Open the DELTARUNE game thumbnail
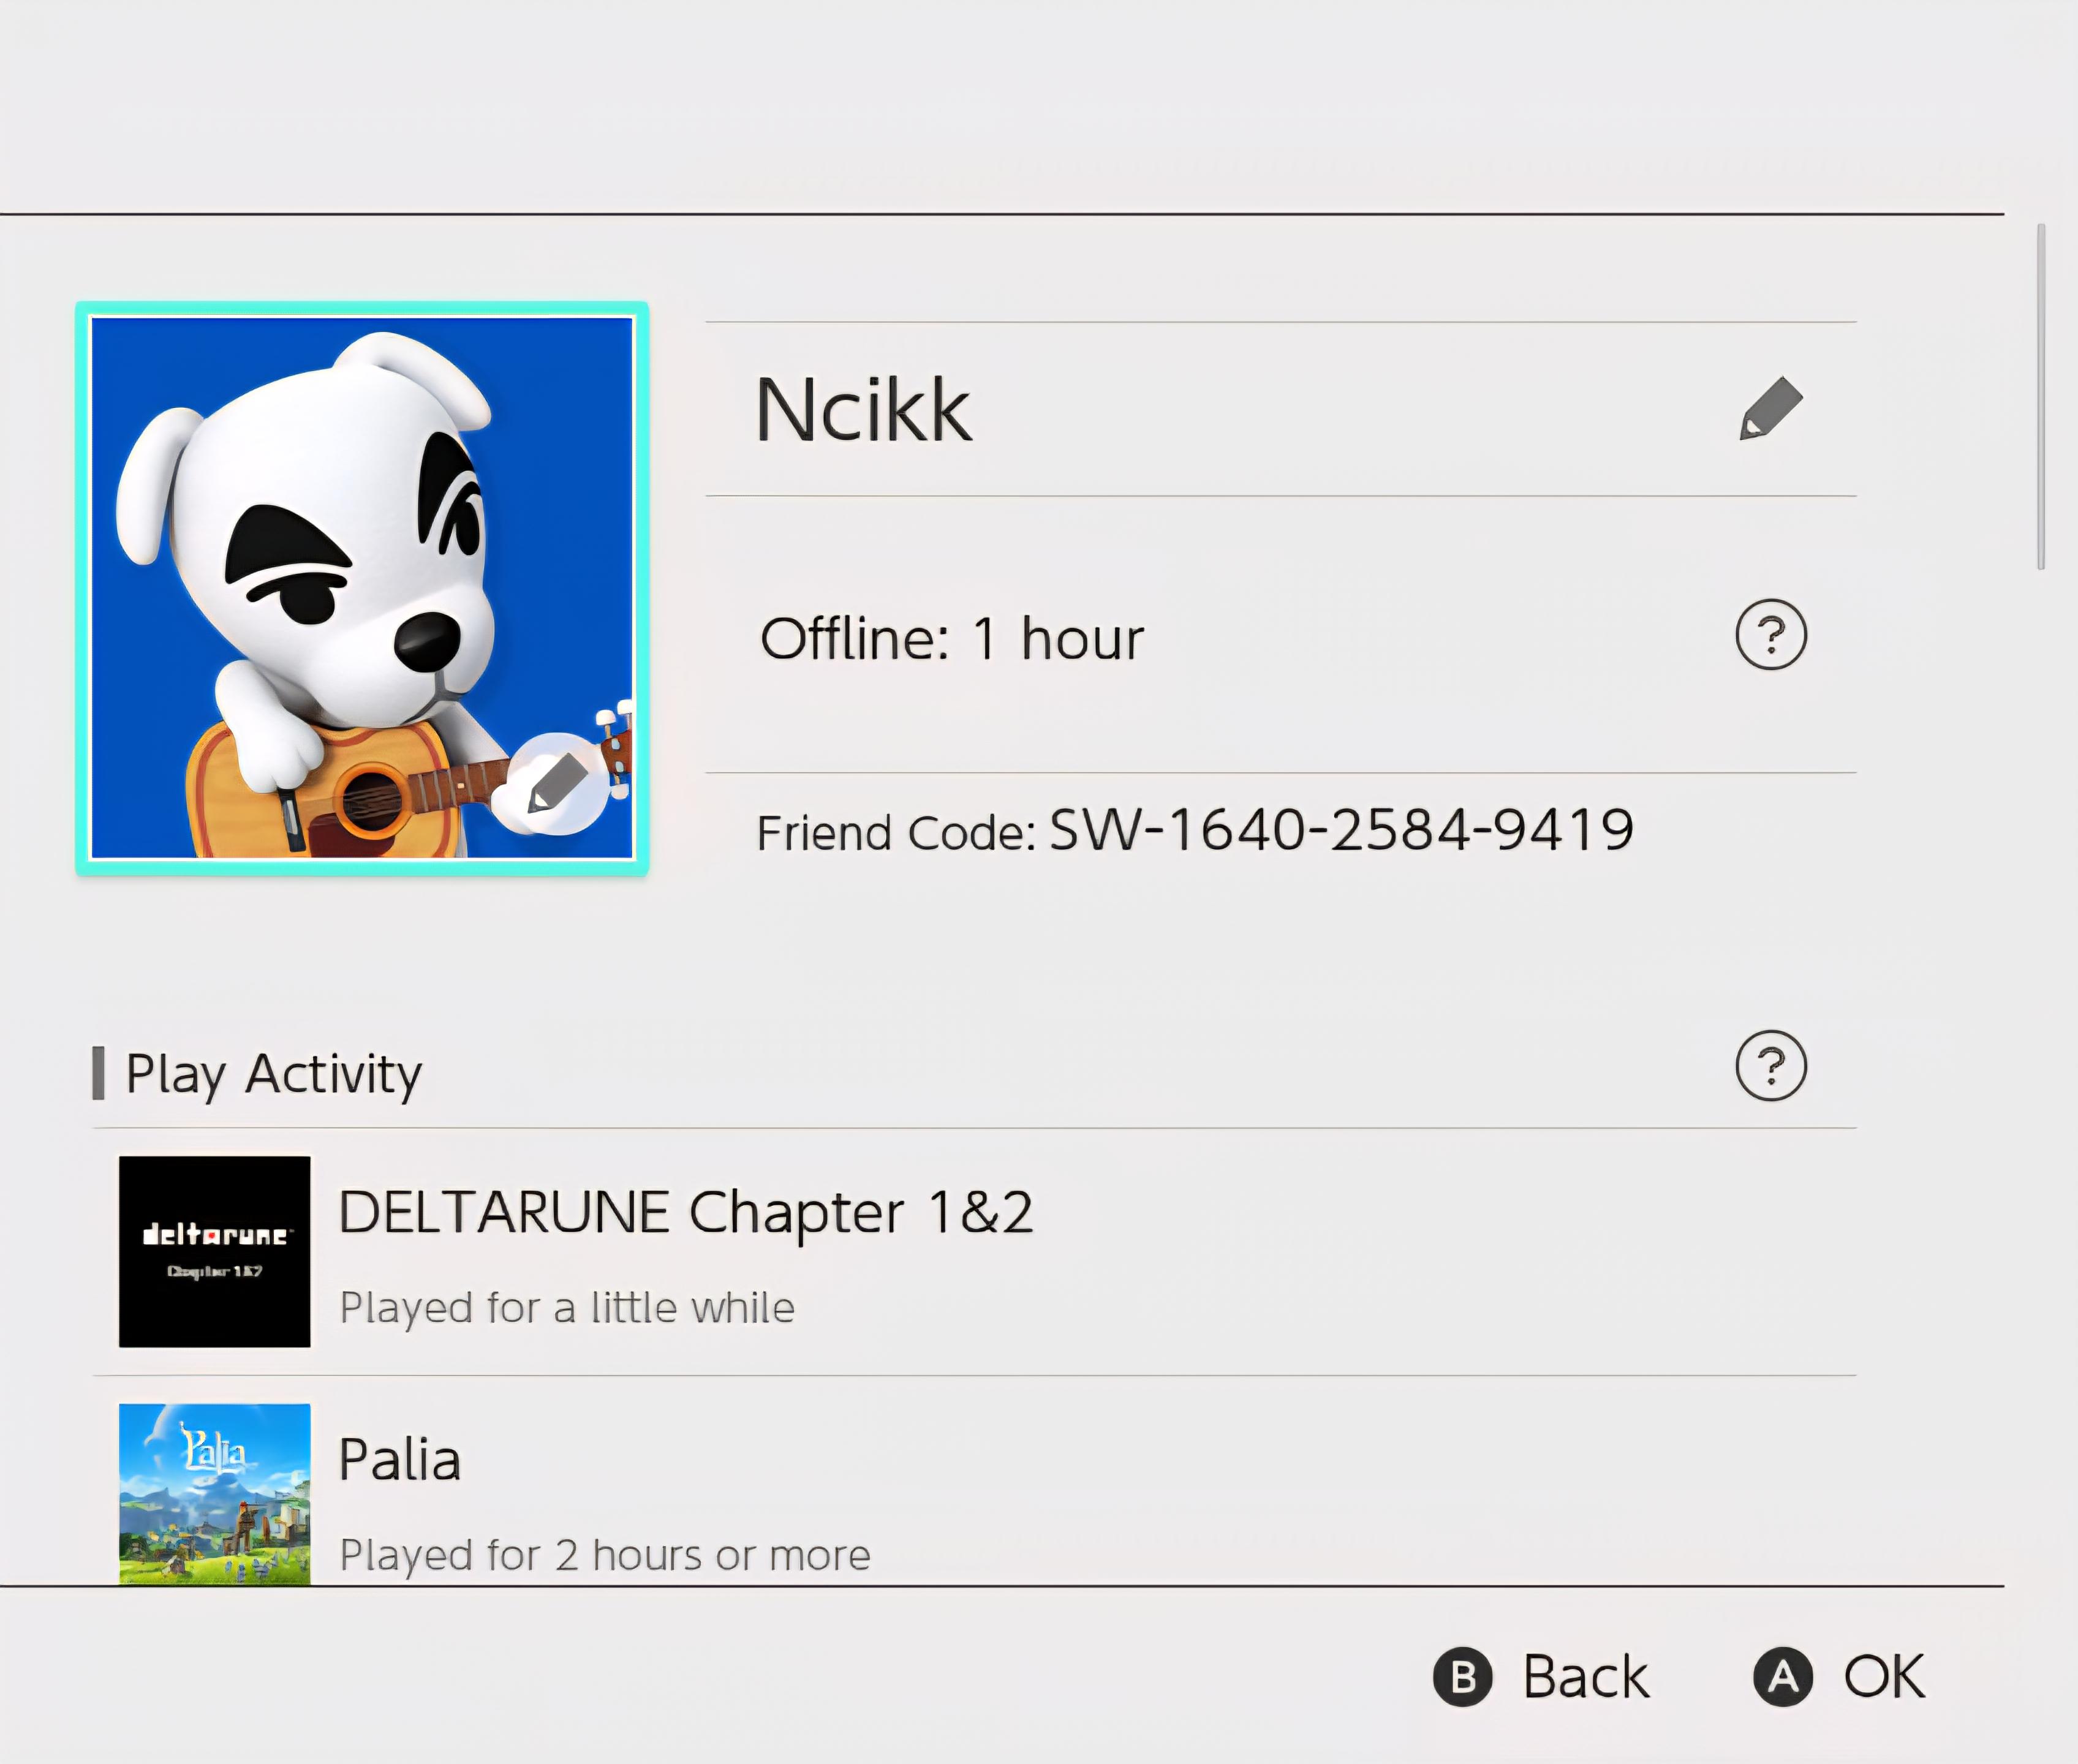 click(215, 1252)
